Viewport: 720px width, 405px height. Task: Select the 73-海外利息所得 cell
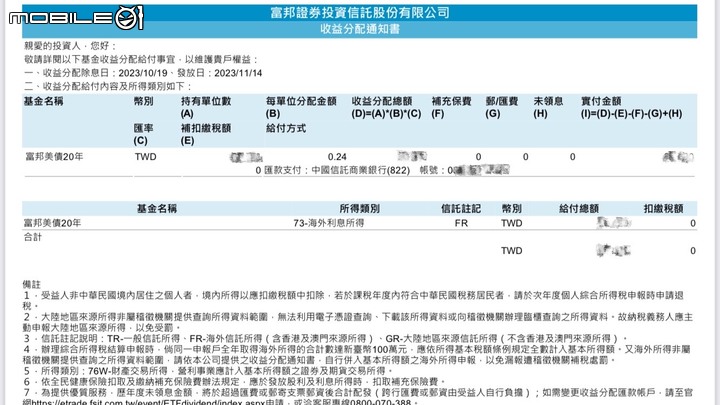329,223
